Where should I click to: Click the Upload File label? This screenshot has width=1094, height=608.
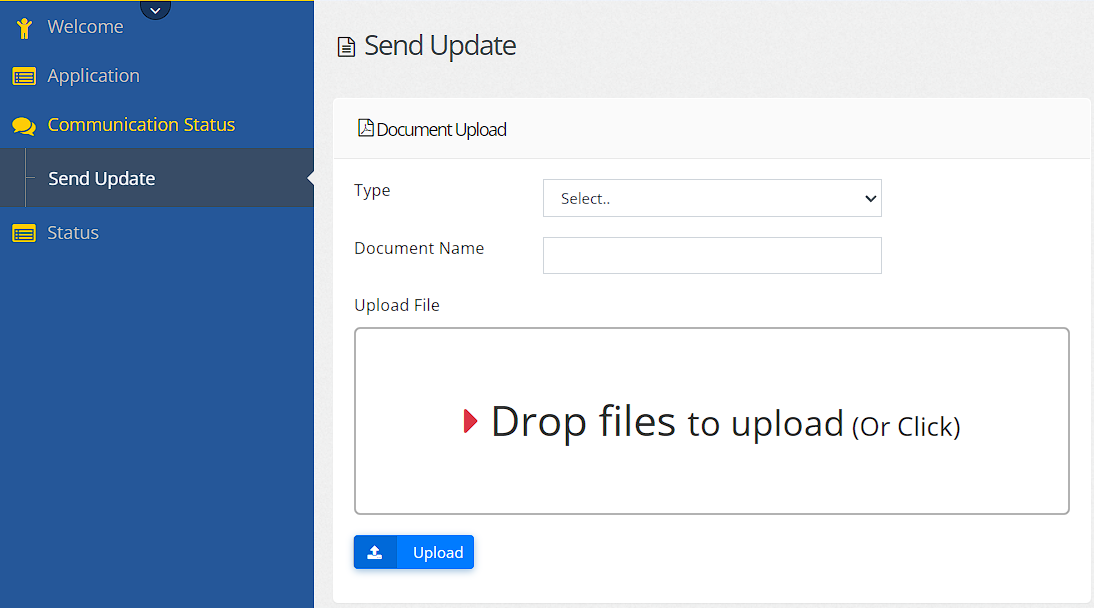click(397, 306)
